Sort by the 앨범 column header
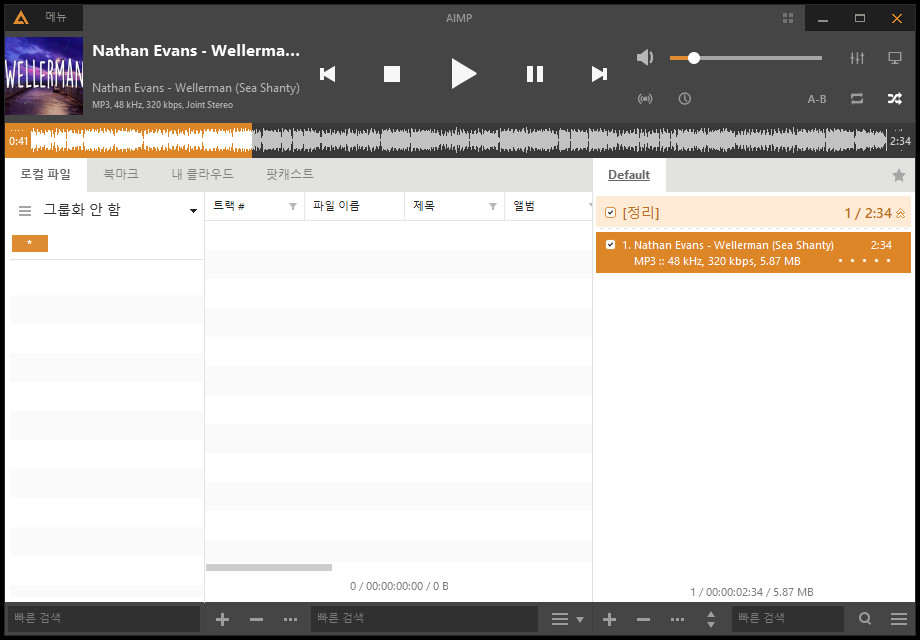920x640 pixels. point(524,206)
